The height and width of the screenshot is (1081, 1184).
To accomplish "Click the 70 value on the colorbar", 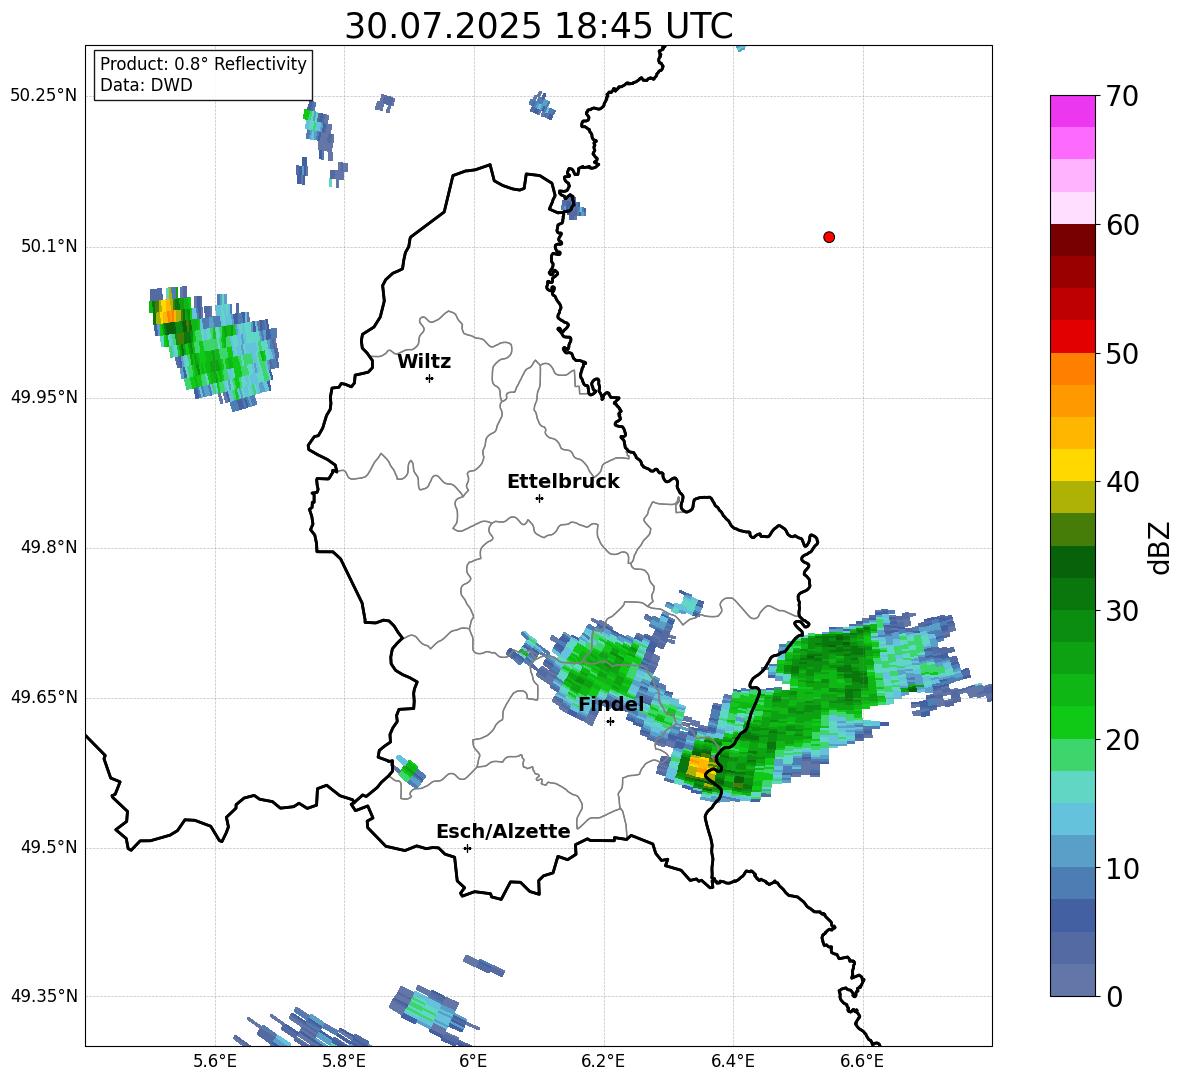I will click(1121, 97).
